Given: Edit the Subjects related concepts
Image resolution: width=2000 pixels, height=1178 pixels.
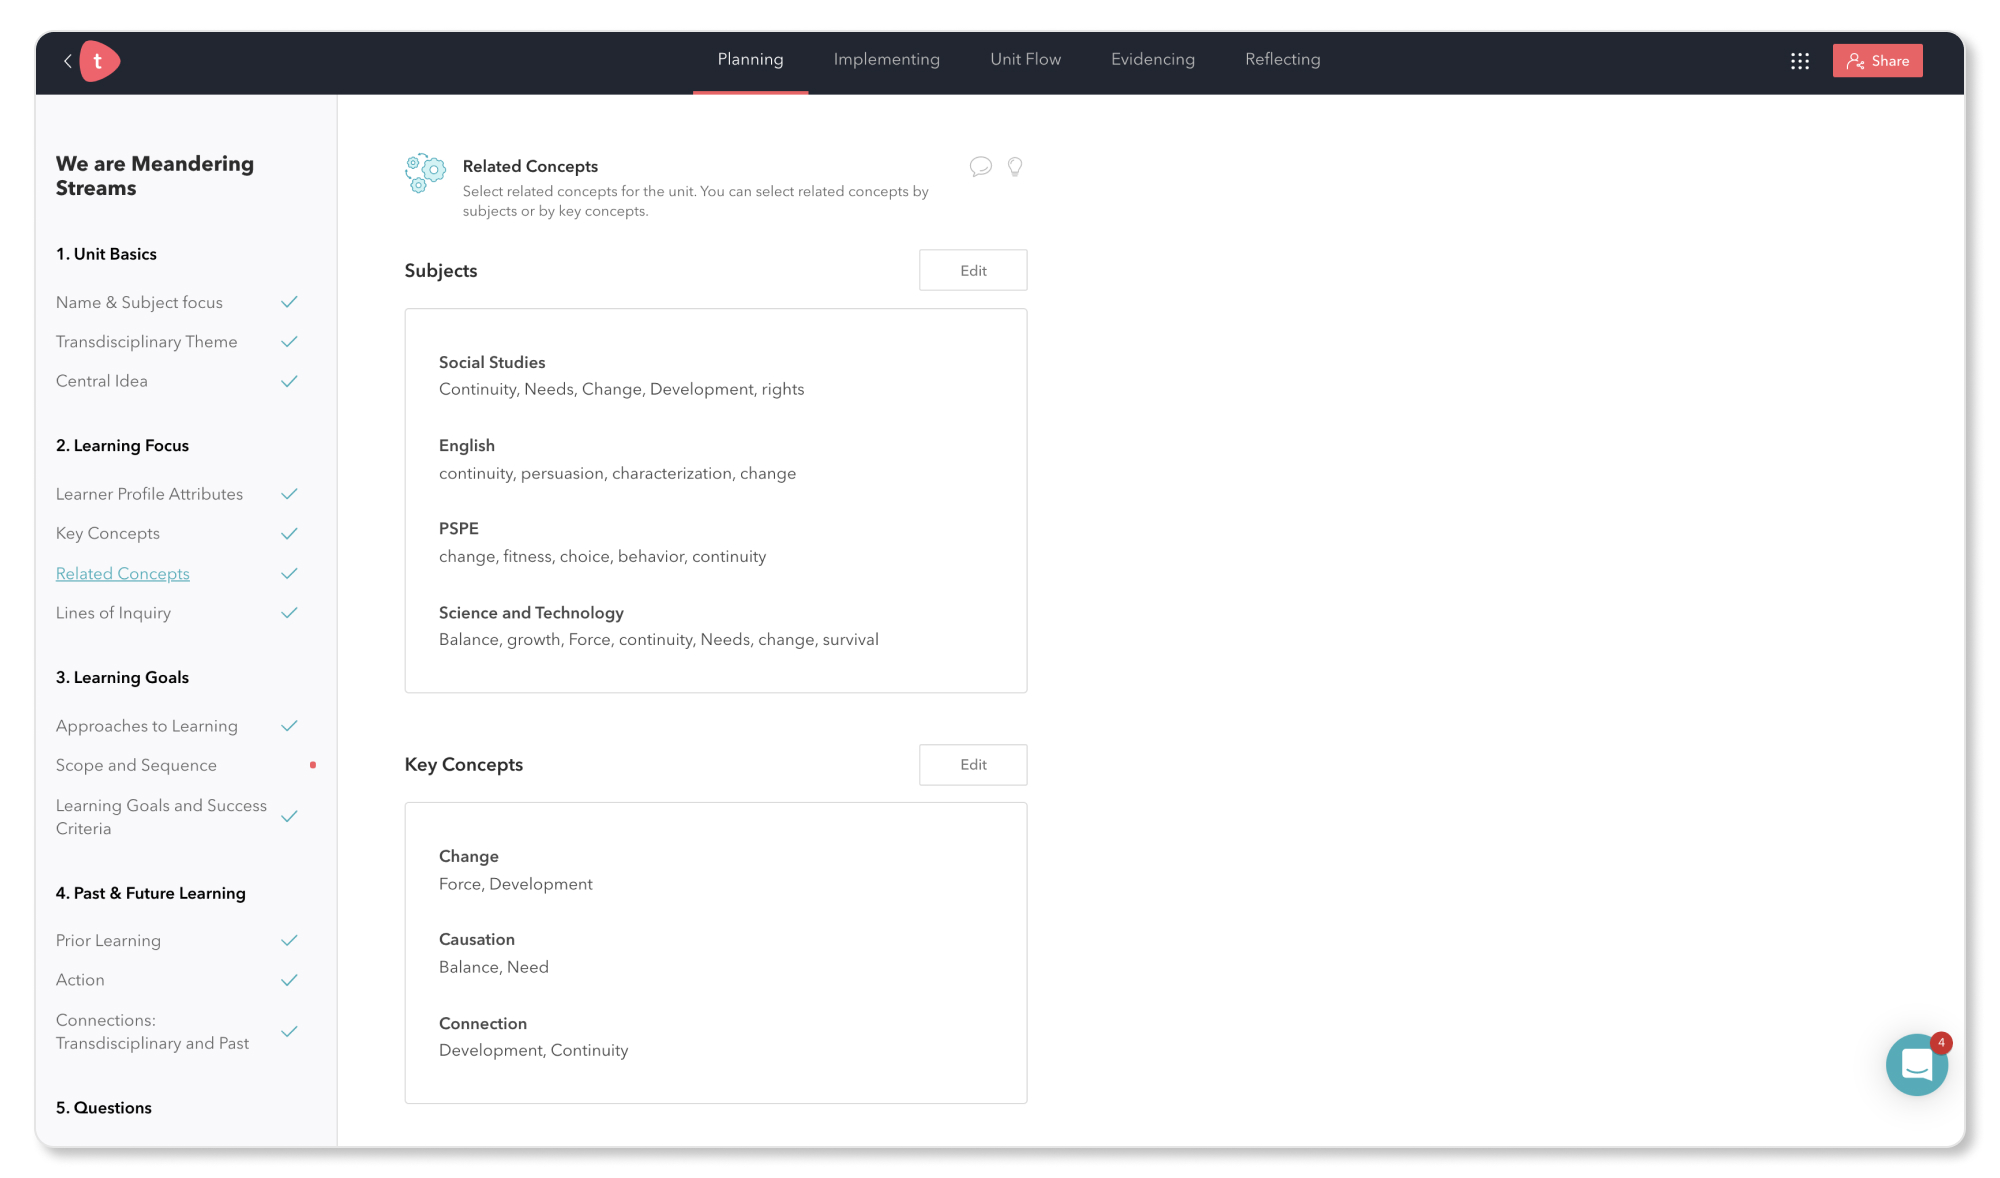Looking at the screenshot, I should click(972, 271).
